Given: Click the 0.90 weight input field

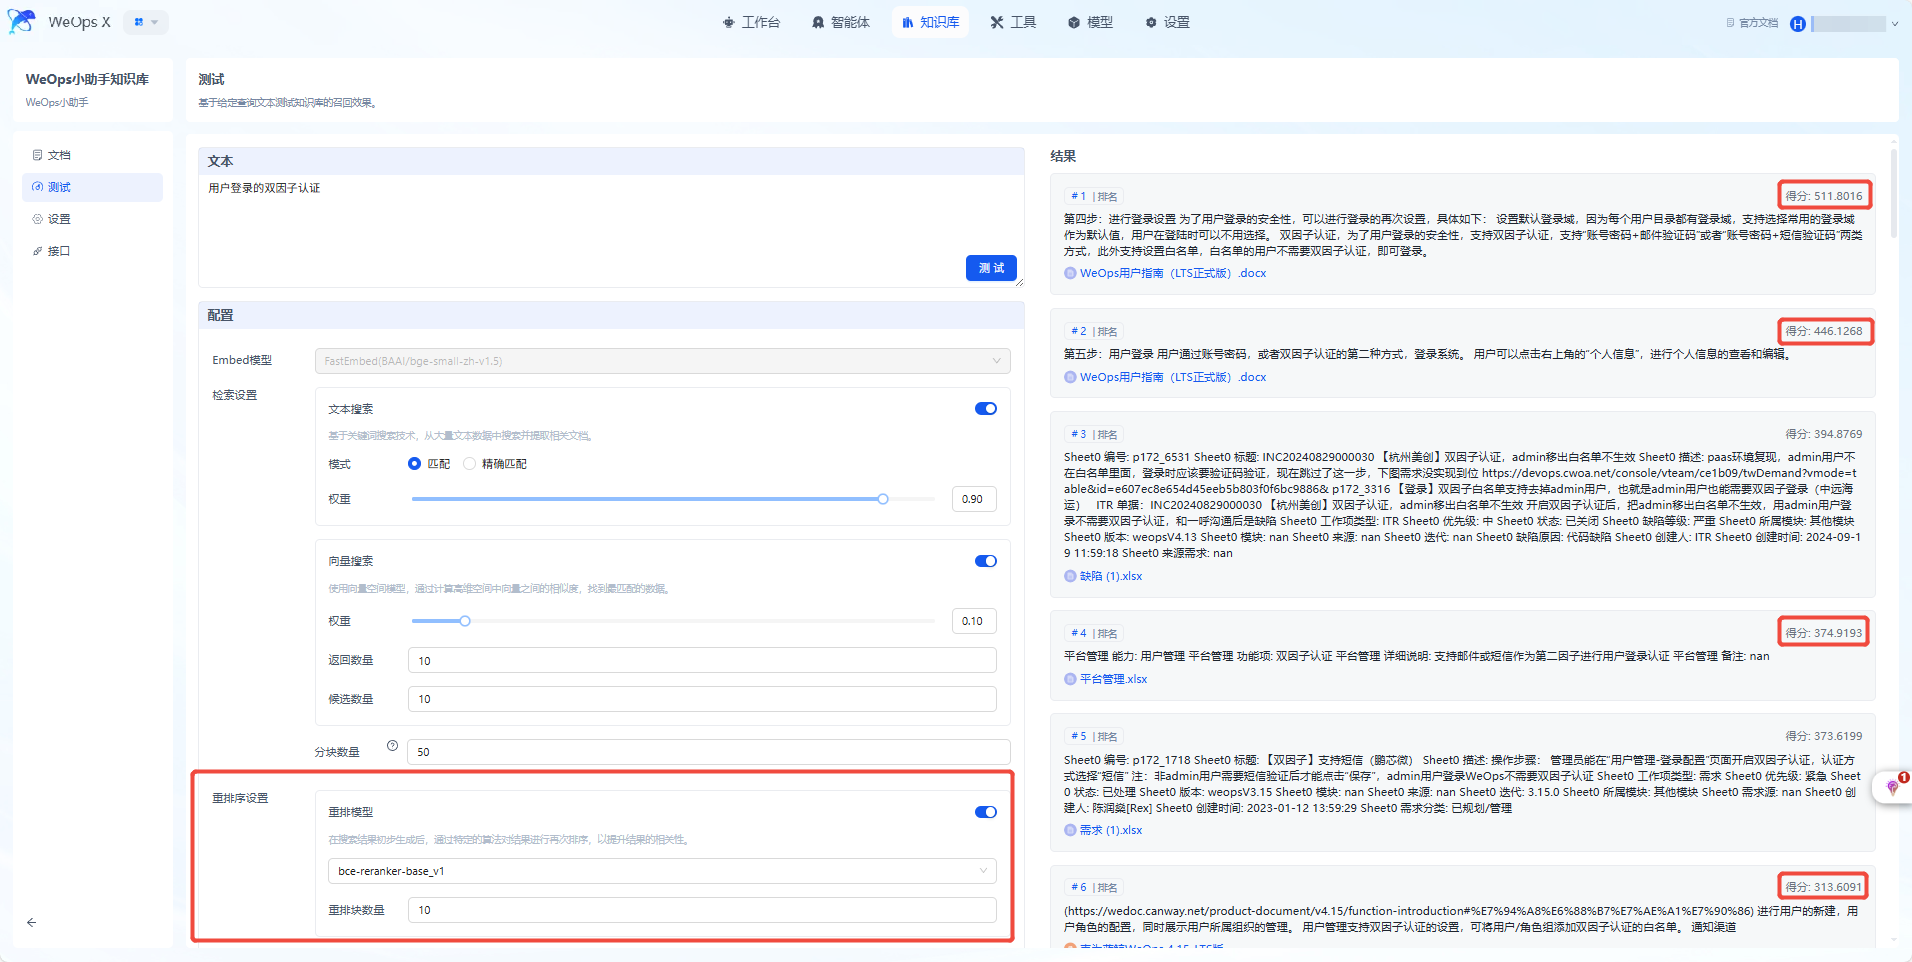Looking at the screenshot, I should point(974,499).
